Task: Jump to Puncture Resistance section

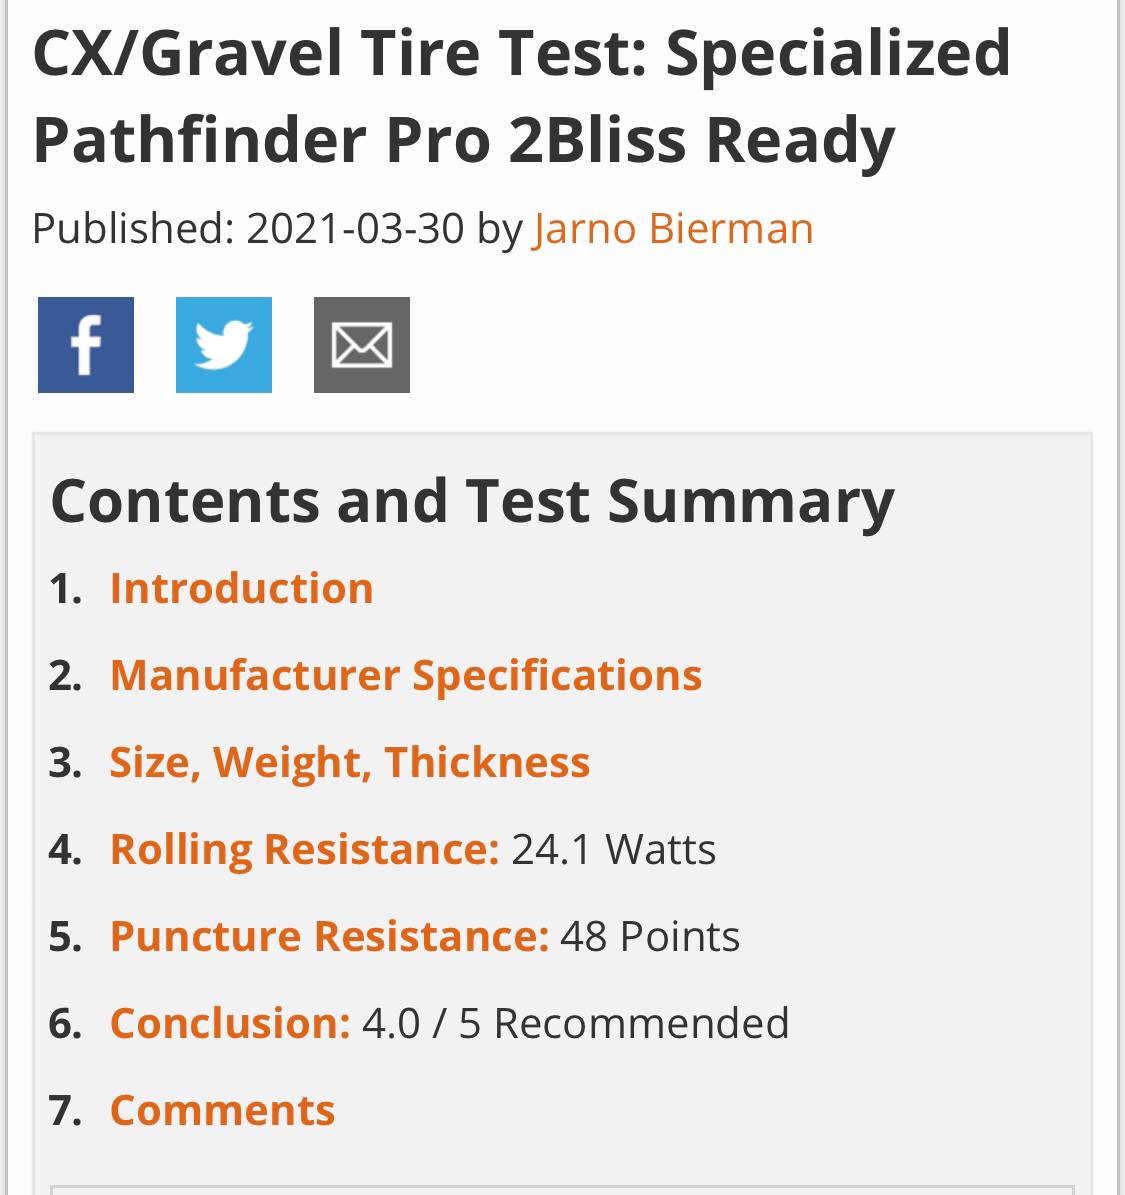Action: pyautogui.click(x=329, y=936)
